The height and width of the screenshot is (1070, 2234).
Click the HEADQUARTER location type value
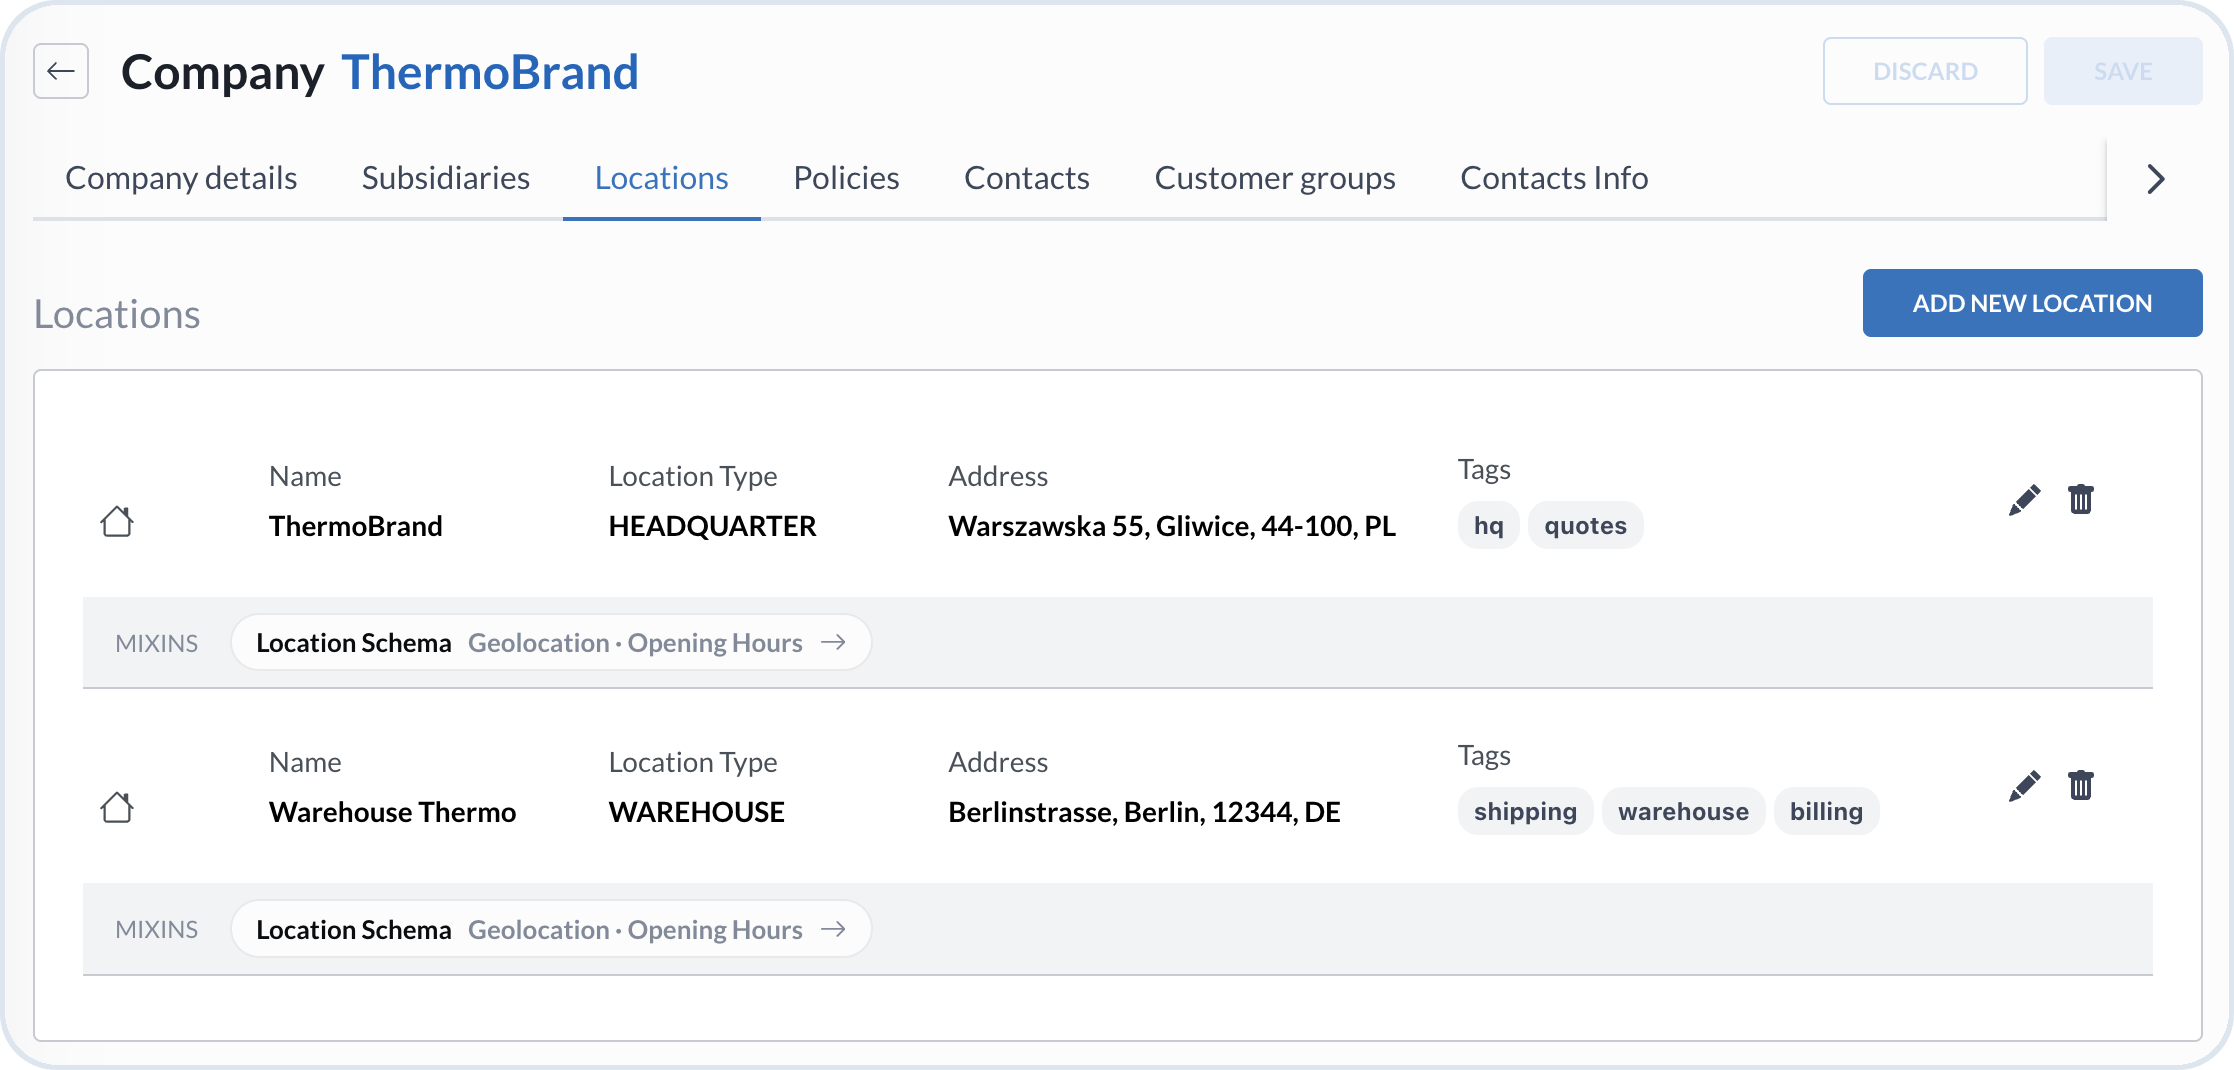coord(712,526)
